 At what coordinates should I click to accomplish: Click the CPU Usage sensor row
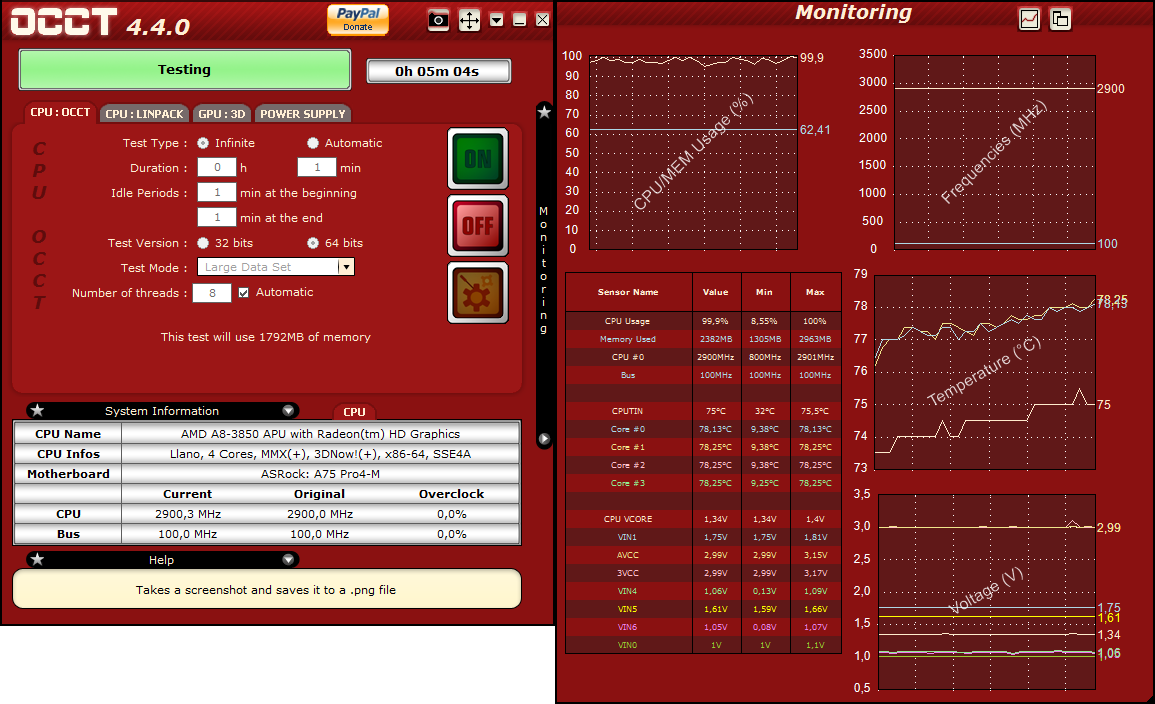click(703, 321)
